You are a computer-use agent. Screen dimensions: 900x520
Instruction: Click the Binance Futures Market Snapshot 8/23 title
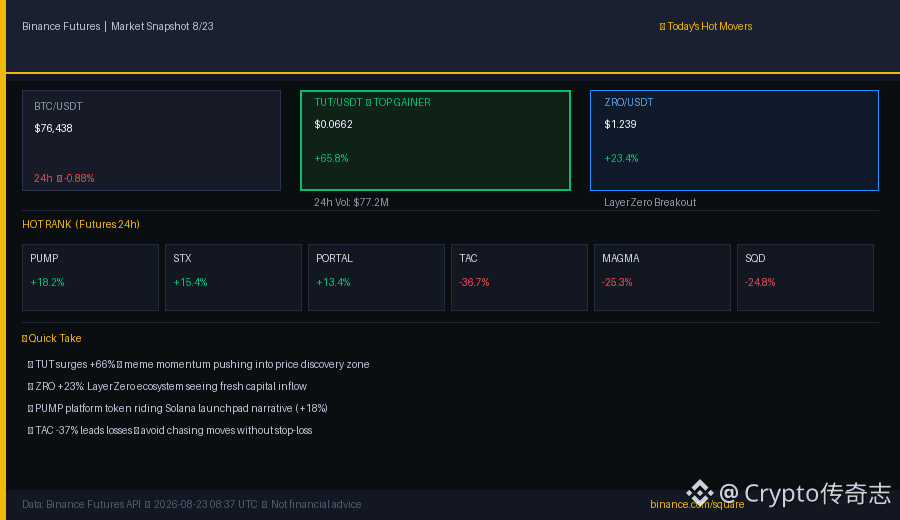click(118, 26)
